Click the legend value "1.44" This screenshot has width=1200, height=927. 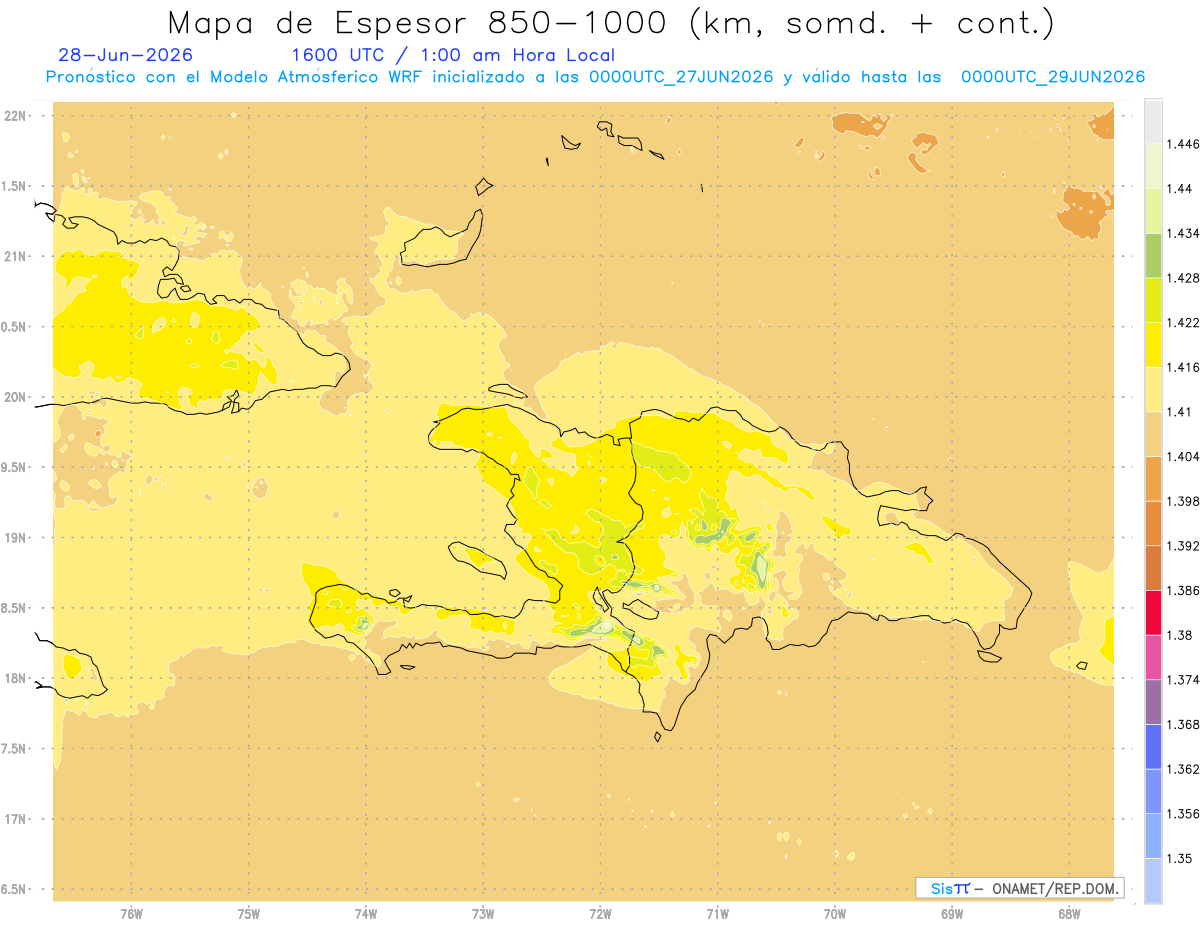(1179, 188)
